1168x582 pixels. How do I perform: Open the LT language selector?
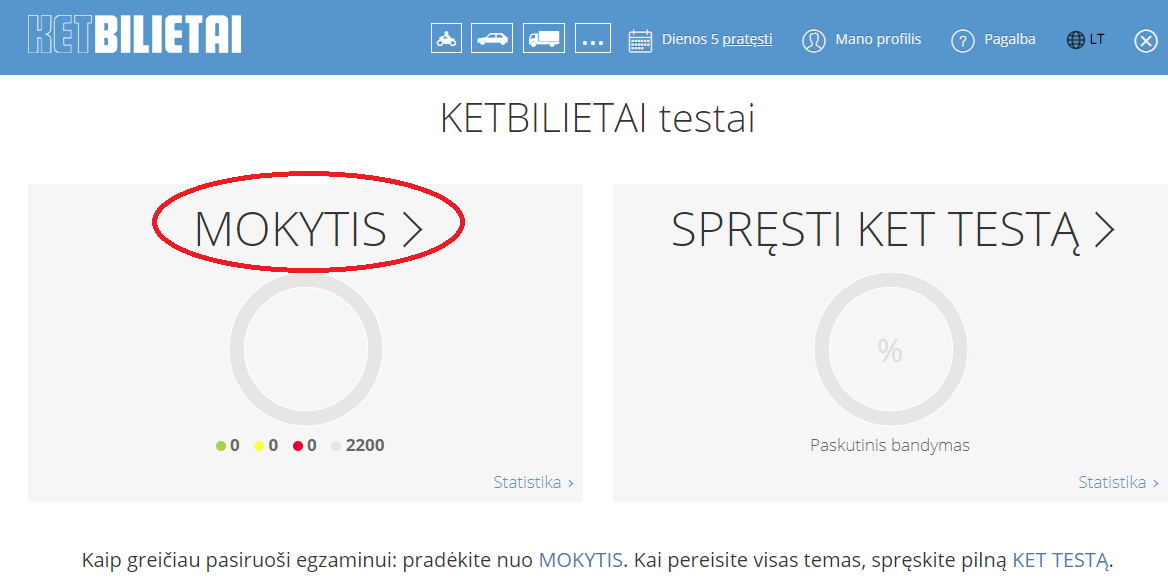coord(1097,39)
